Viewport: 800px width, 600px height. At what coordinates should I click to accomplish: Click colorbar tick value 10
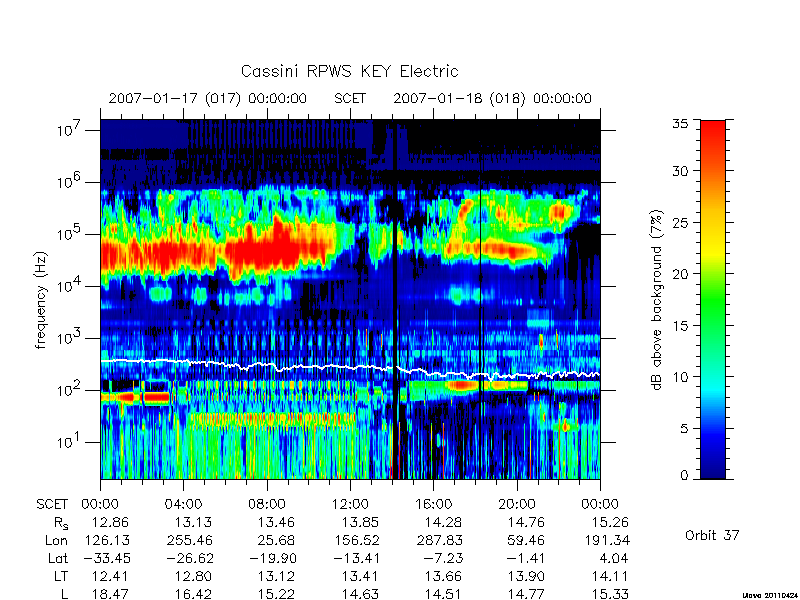point(681,377)
